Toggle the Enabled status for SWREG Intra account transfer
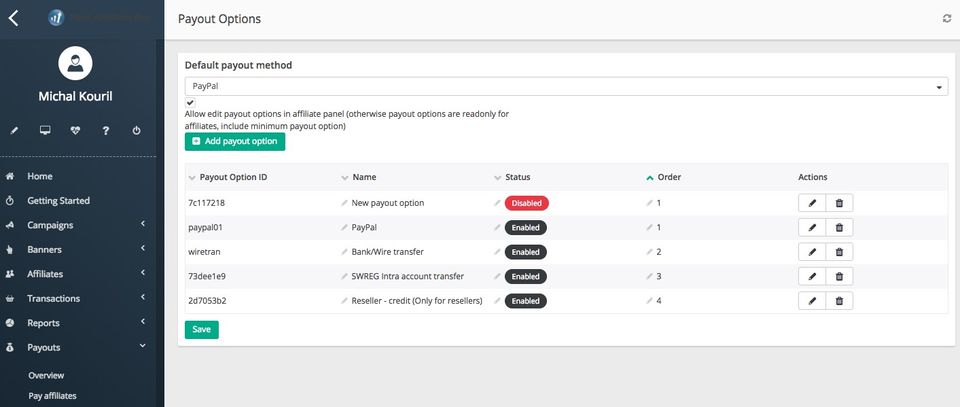This screenshot has height=407, width=960. tap(525, 276)
